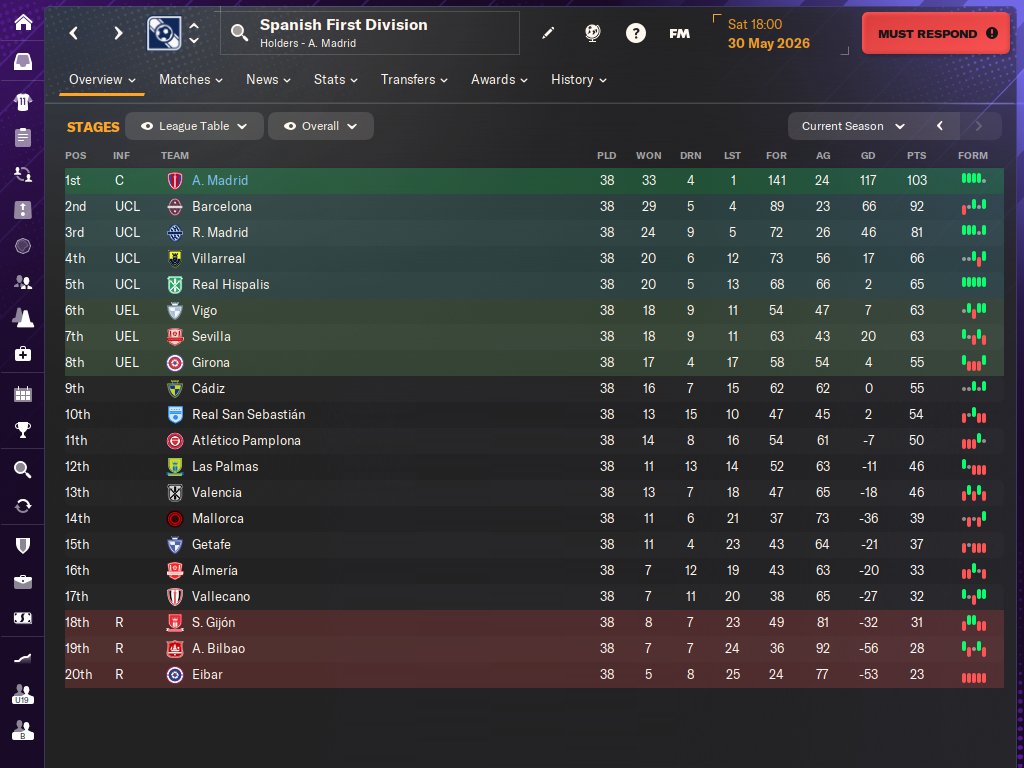
Task: Expand the Transfers menu chevron
Action: [444, 80]
